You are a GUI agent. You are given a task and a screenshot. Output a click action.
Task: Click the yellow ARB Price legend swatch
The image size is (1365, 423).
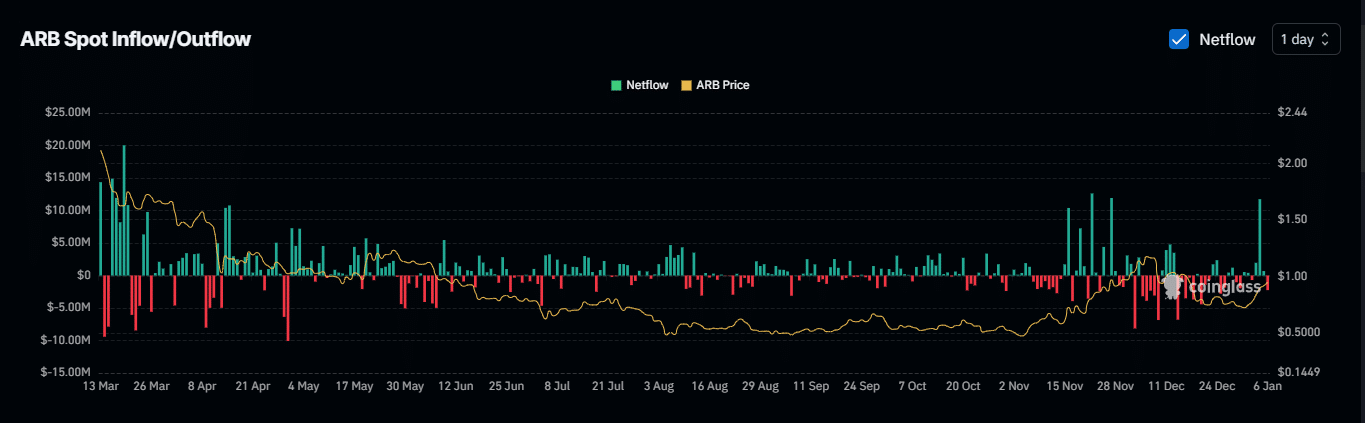pyautogui.click(x=686, y=85)
